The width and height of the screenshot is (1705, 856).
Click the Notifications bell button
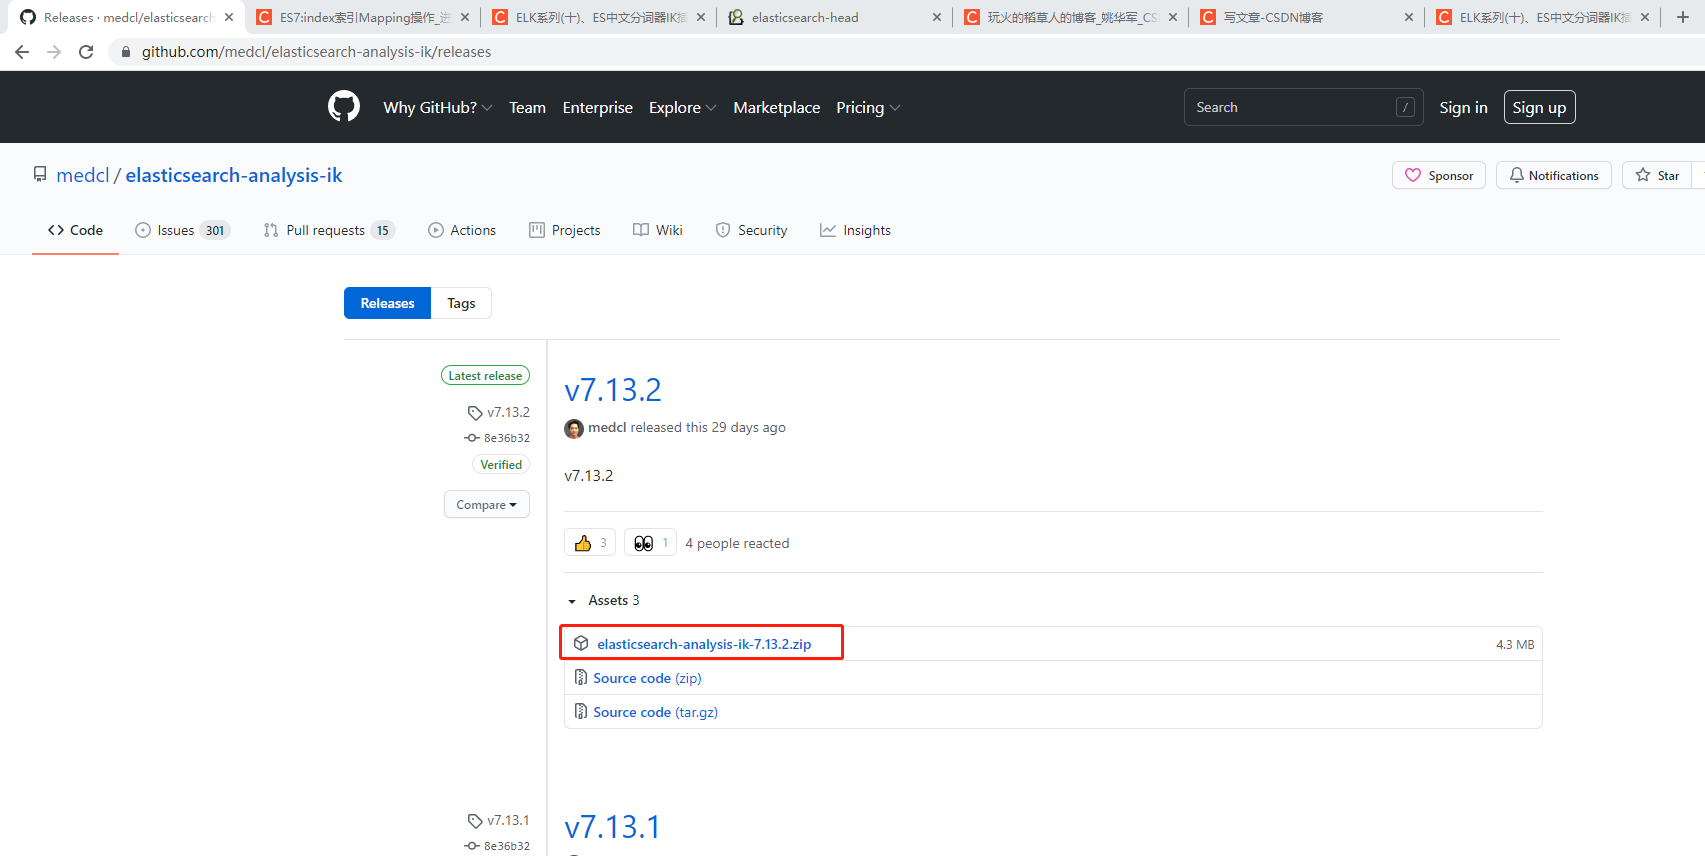(x=1553, y=175)
